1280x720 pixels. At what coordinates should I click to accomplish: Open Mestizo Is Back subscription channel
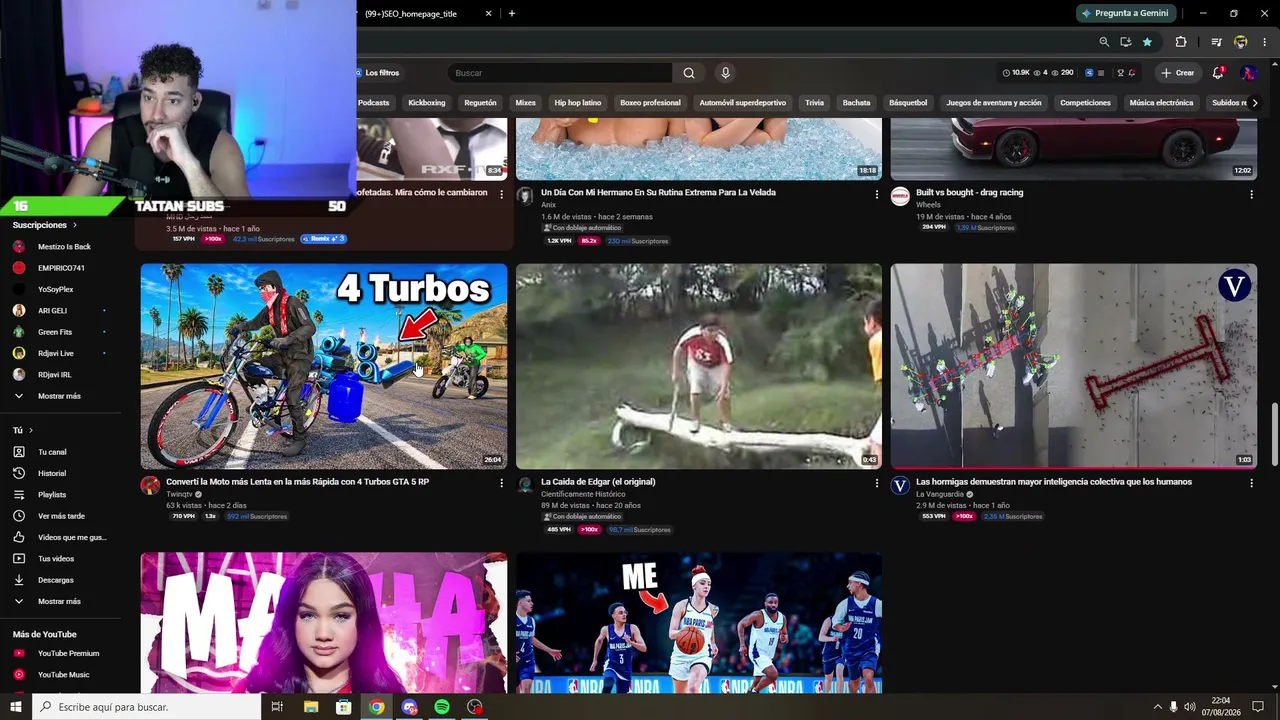pyautogui.click(x=64, y=247)
